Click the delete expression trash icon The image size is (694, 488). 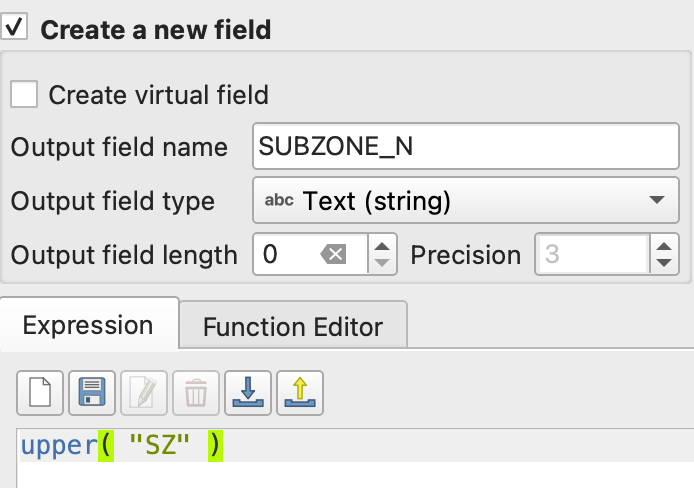point(196,392)
